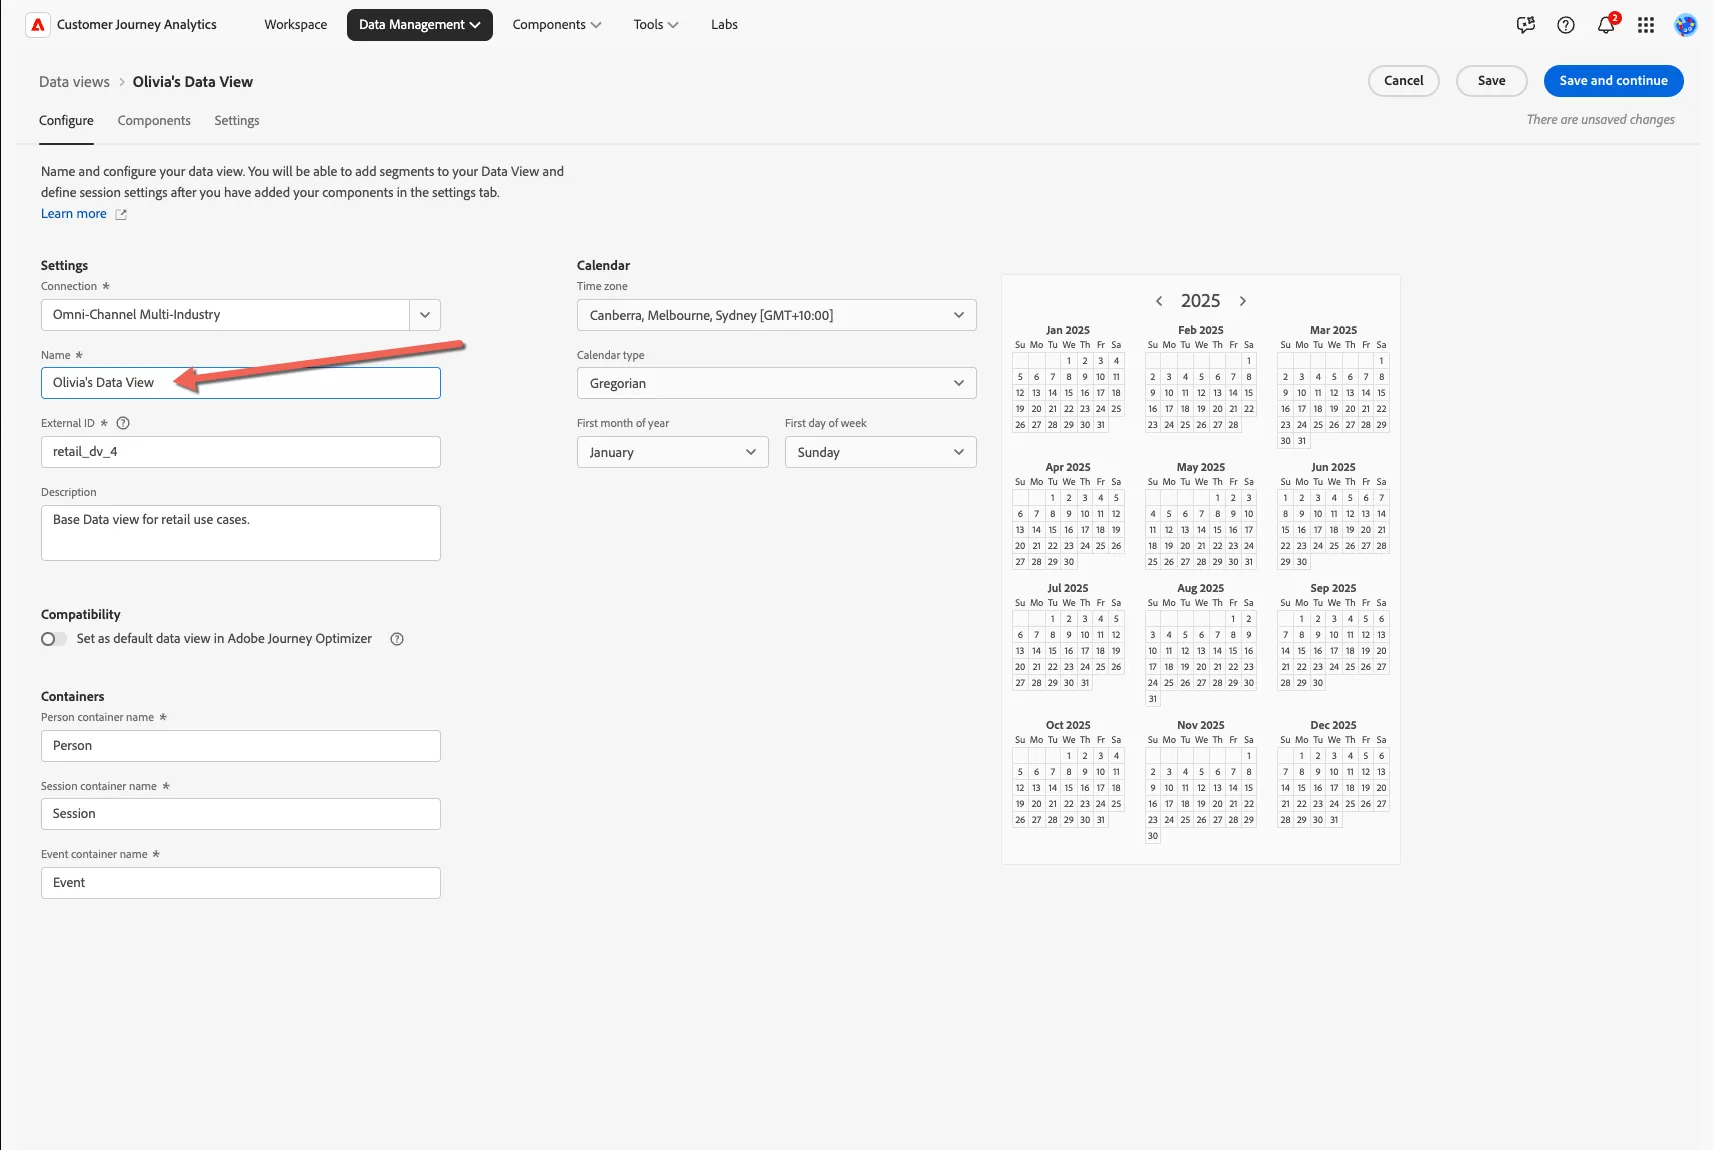
Task: Select the Configure tab
Action: click(66, 121)
